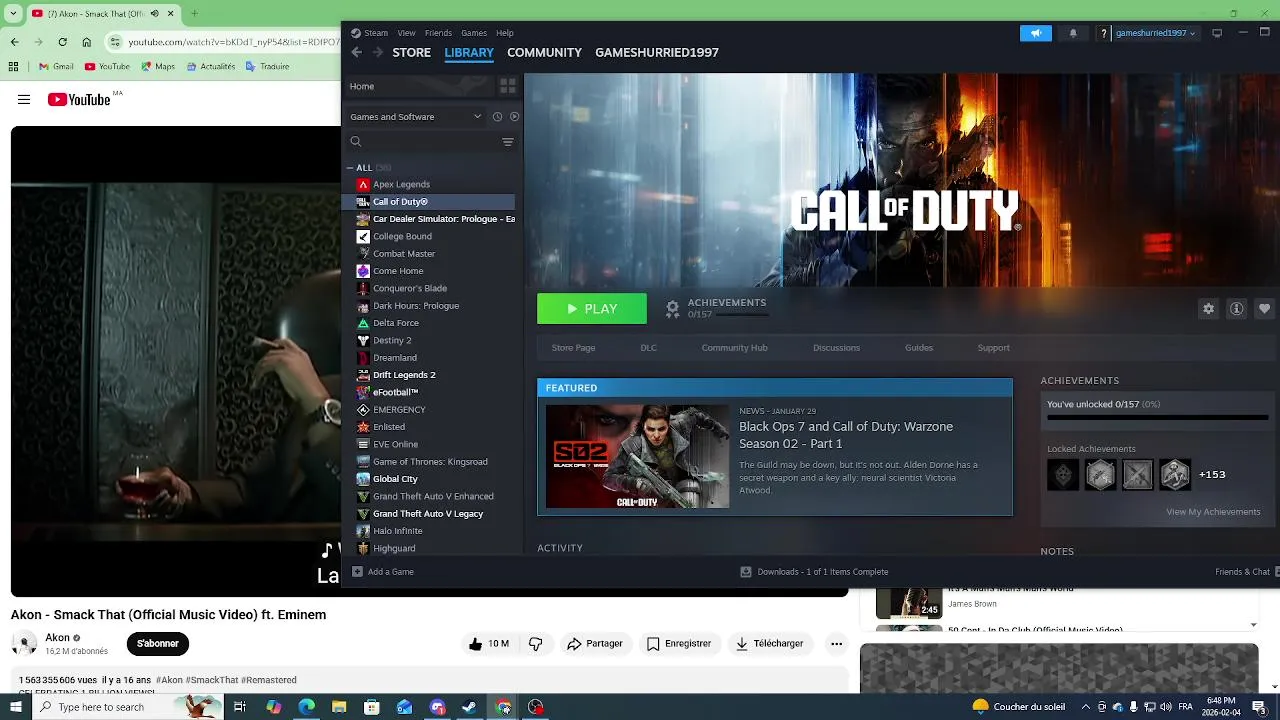Click the +153 locked achievements count
The width and height of the screenshot is (1280, 720).
point(1212,475)
